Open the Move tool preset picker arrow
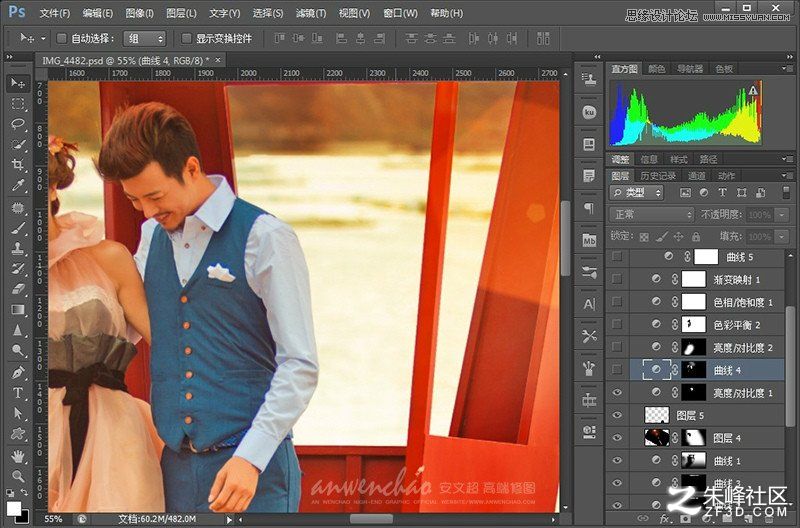 43,38
